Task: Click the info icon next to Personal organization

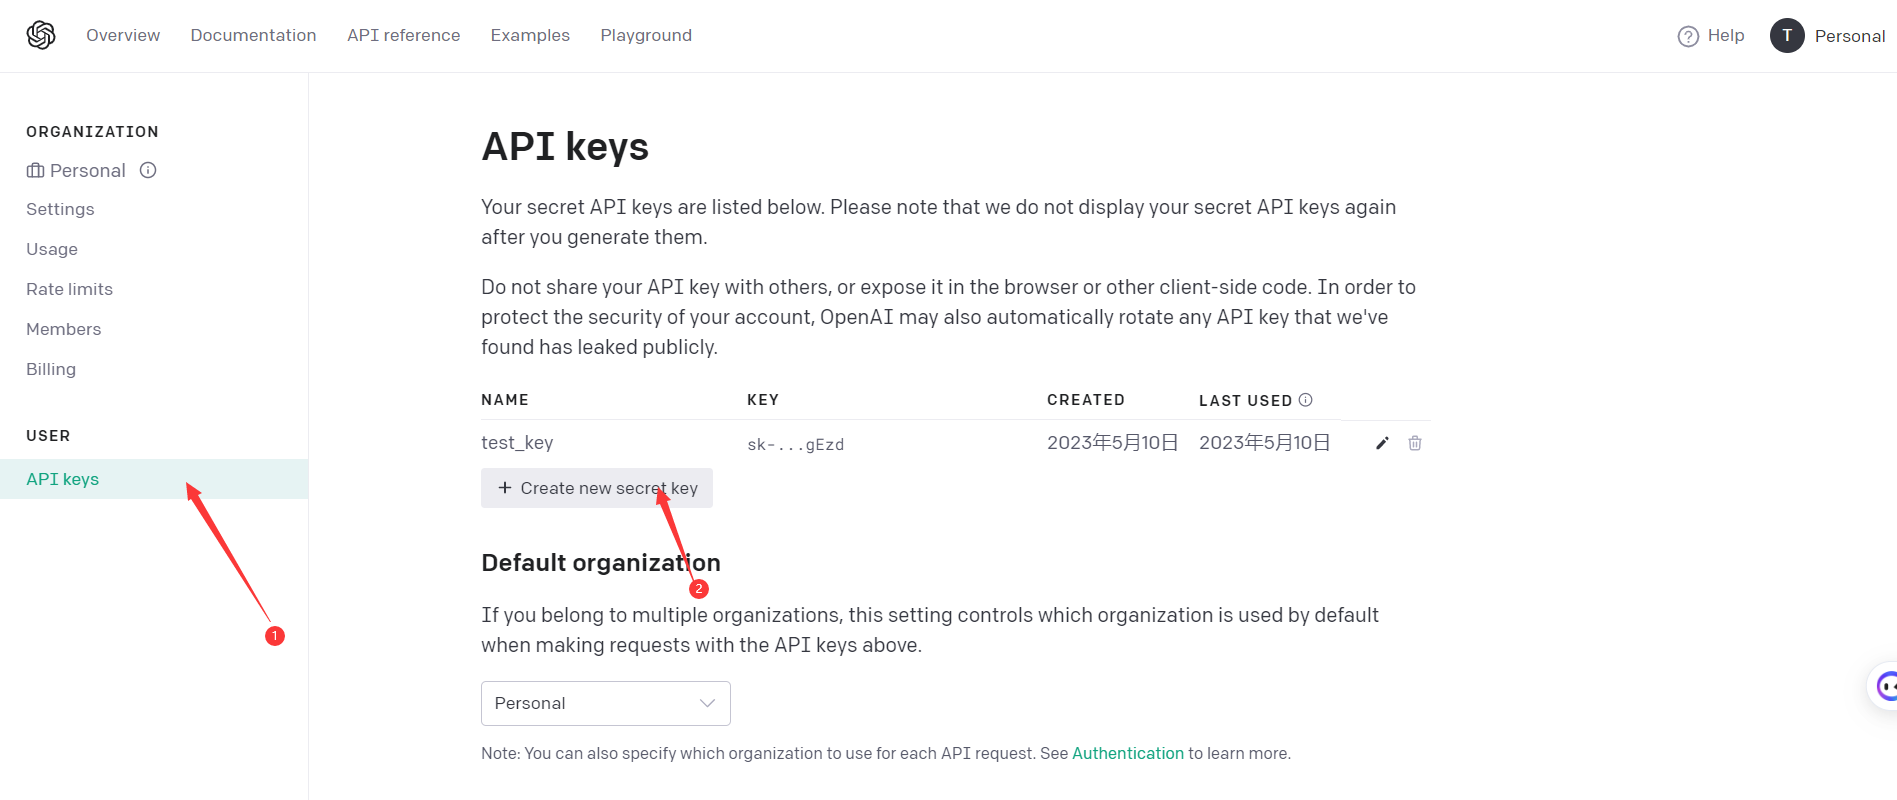Action: (x=148, y=170)
